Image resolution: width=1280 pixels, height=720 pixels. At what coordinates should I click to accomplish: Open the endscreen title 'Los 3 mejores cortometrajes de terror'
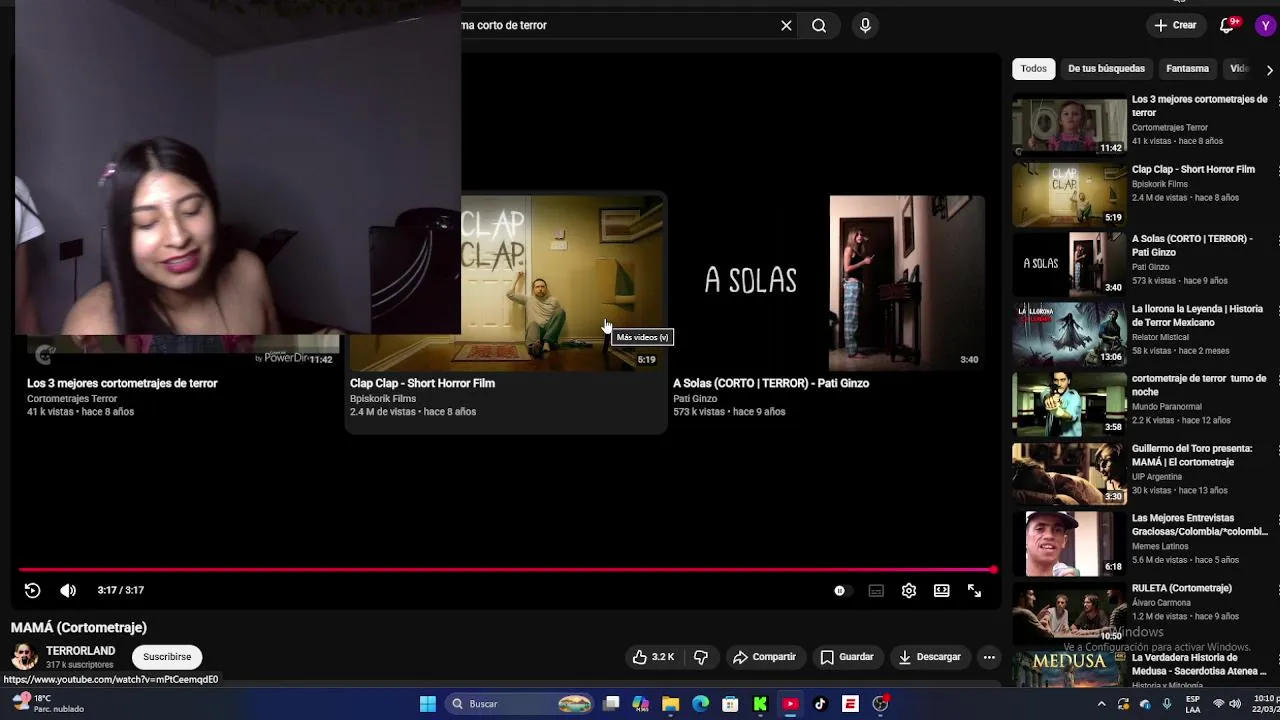tap(122, 383)
